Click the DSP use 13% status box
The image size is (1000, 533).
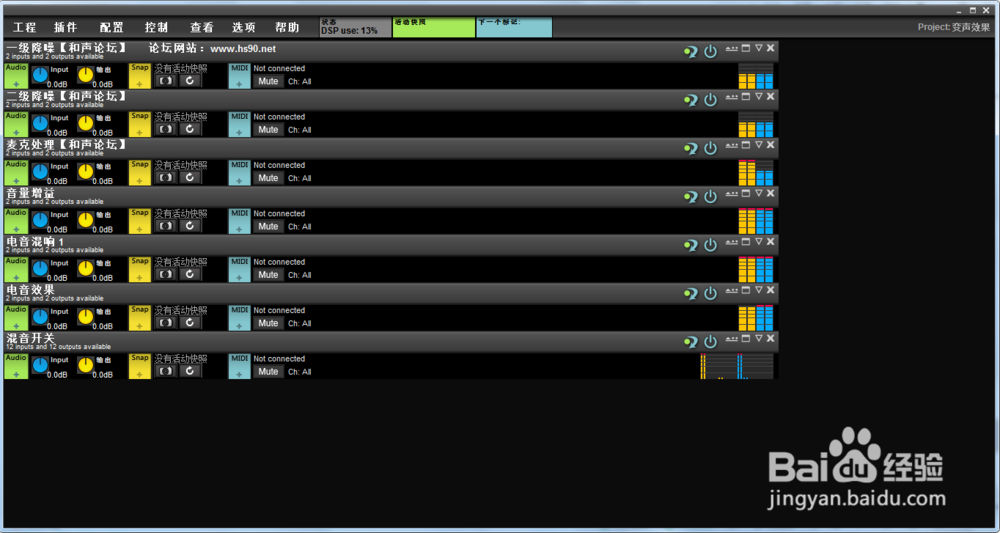click(355, 27)
